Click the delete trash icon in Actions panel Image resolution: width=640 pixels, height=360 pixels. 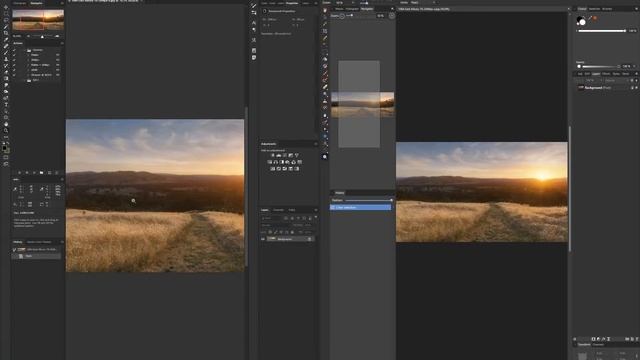tap(57, 173)
